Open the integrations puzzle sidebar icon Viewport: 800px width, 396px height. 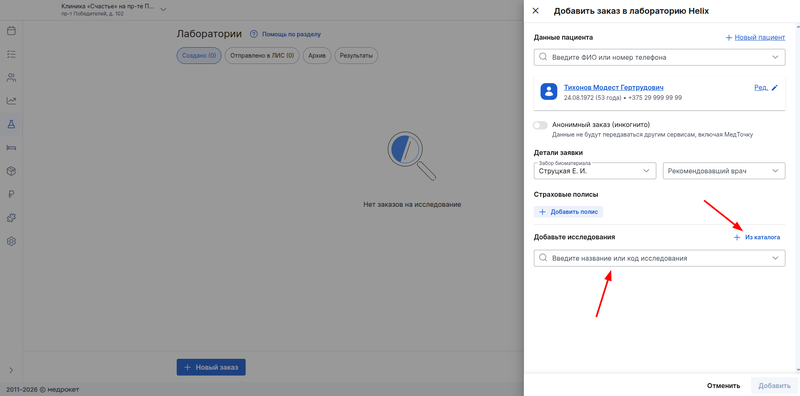(11, 218)
